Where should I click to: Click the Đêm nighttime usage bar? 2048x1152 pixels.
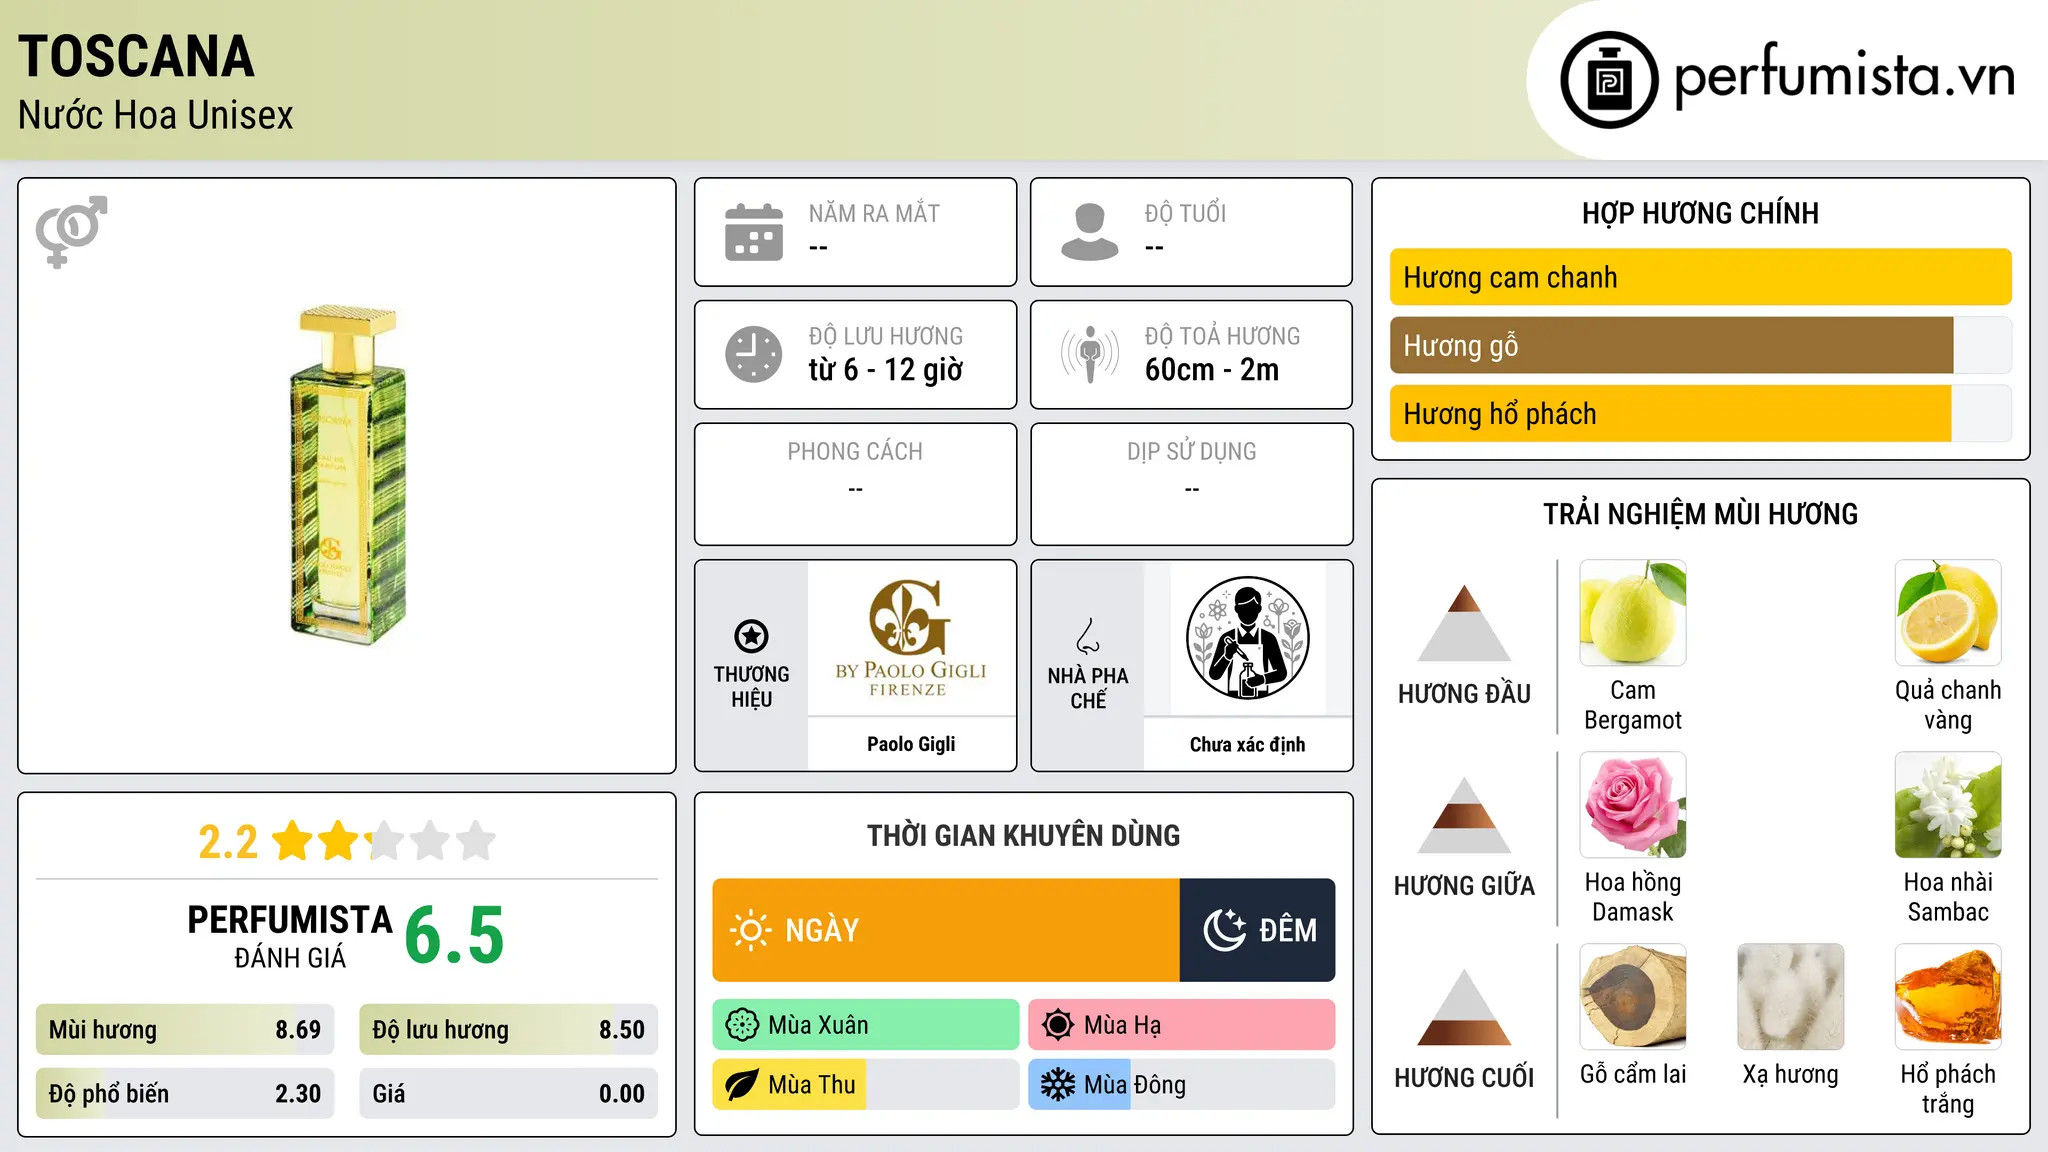point(1258,930)
